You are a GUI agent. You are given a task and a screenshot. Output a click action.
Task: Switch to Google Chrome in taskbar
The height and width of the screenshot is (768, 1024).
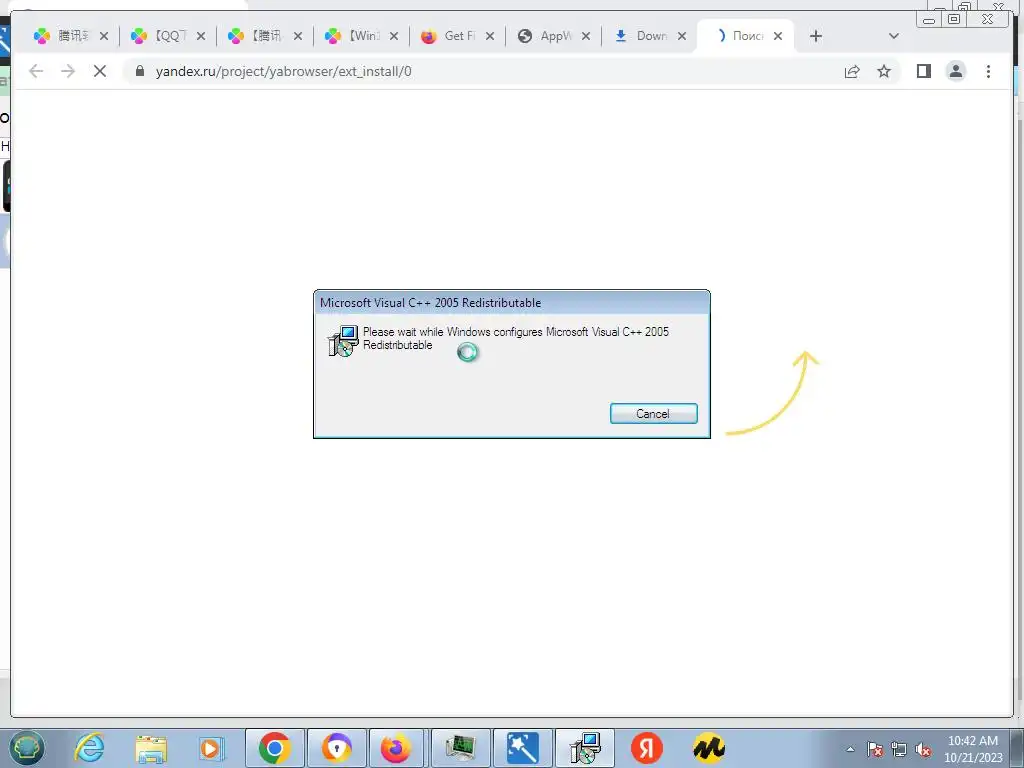pyautogui.click(x=275, y=748)
